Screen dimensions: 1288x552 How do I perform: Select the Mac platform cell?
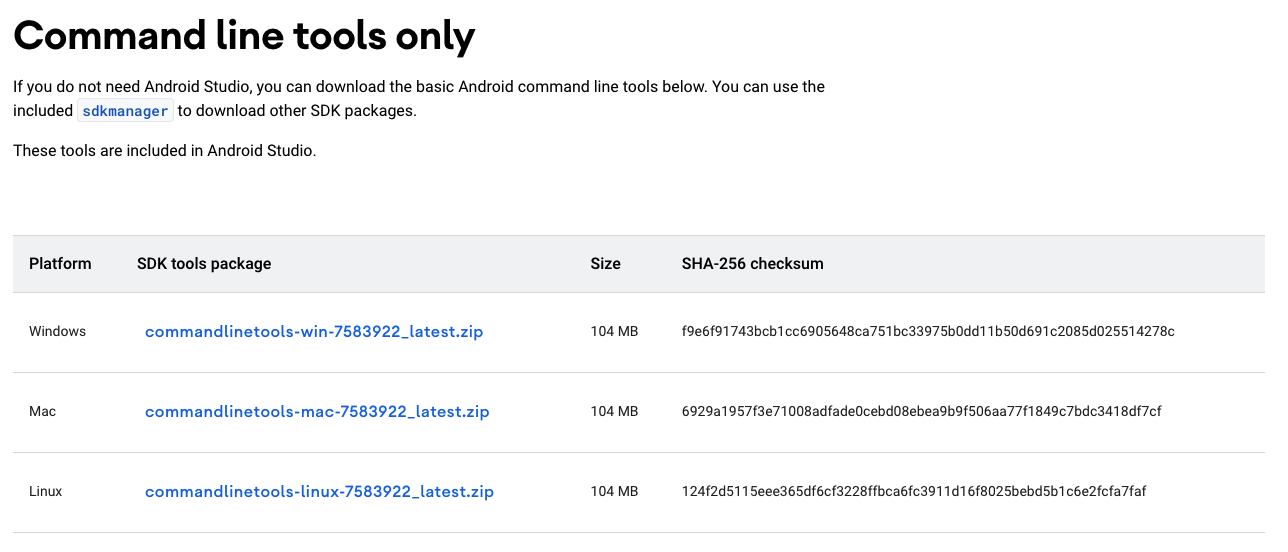42,412
